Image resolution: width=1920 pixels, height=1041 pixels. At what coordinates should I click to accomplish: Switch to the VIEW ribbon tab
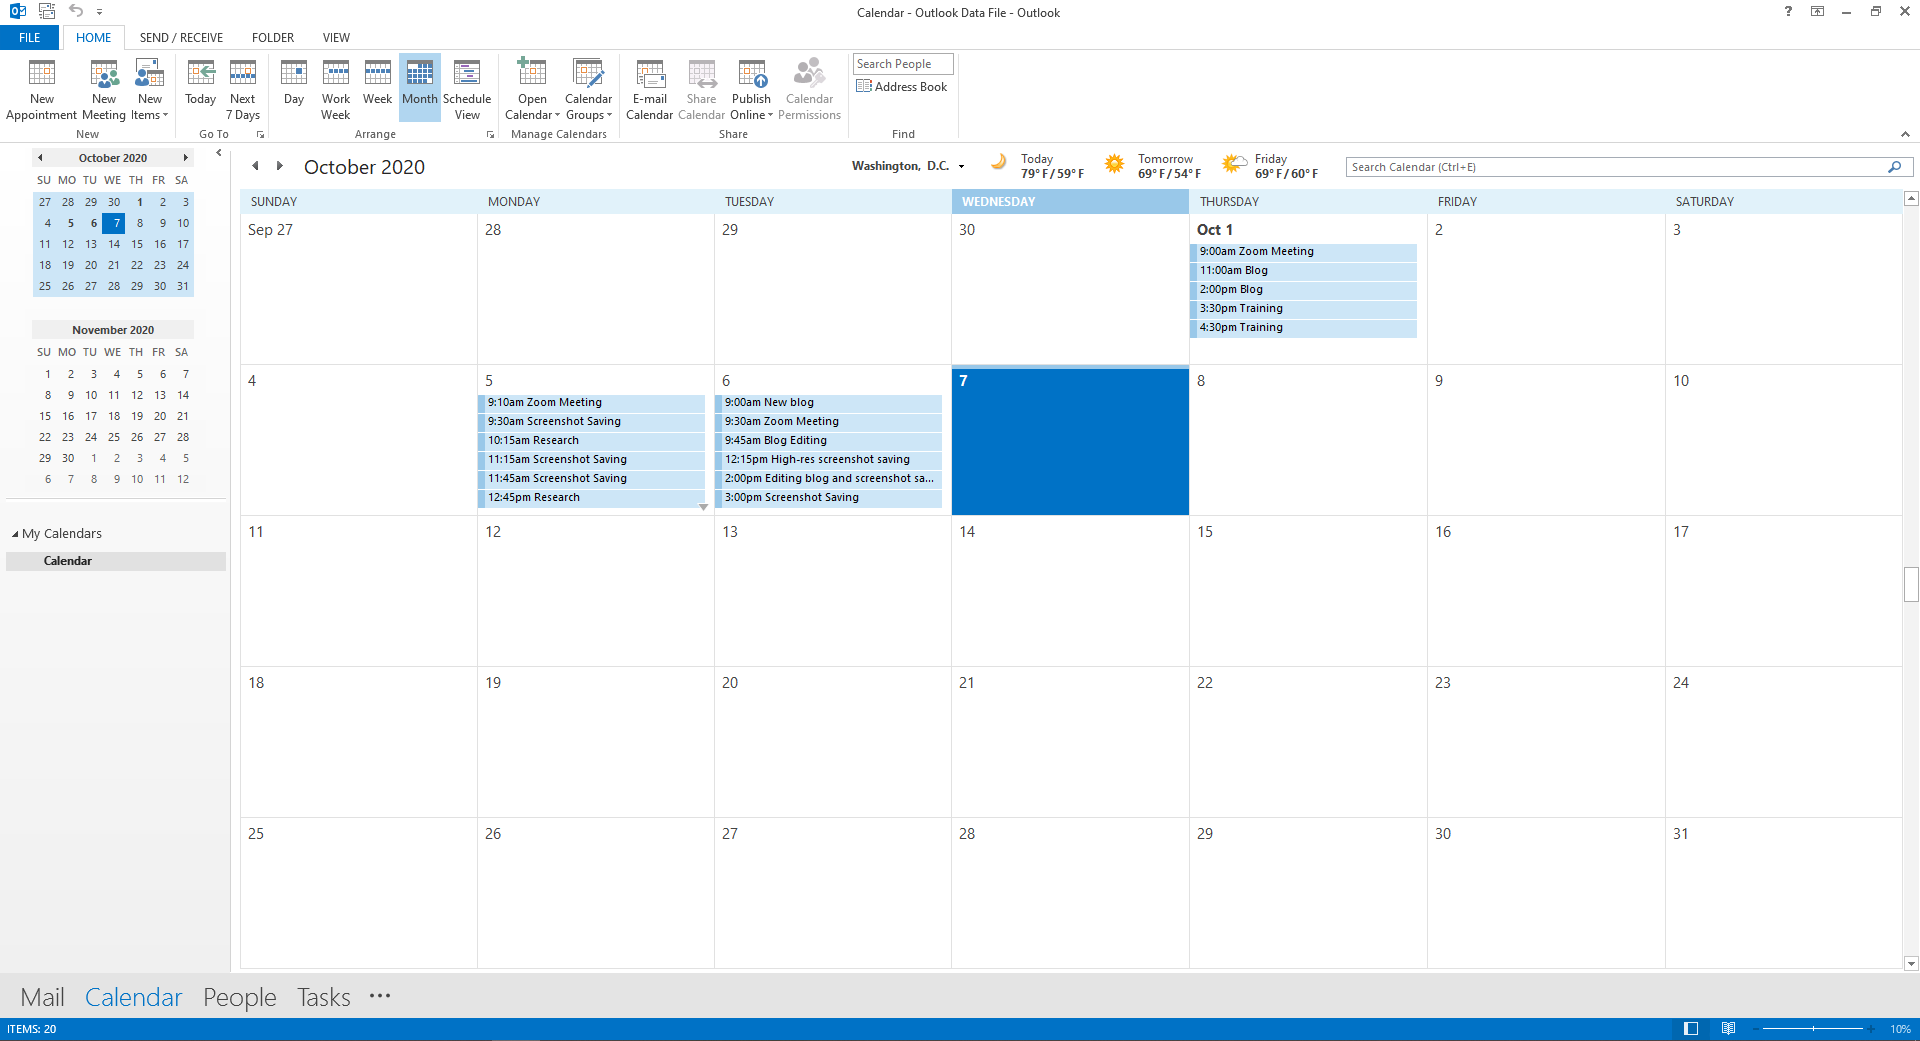(x=335, y=37)
